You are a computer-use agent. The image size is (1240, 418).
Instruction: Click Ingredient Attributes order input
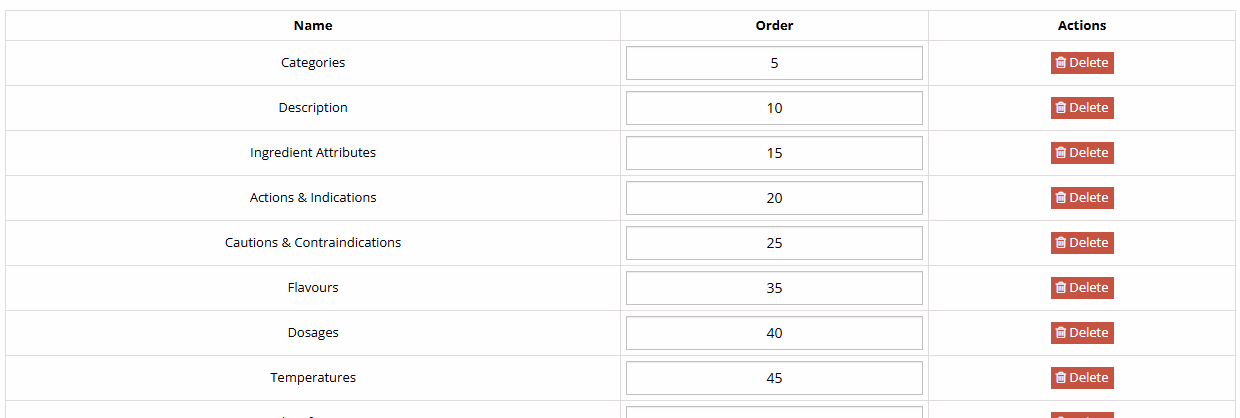point(774,153)
